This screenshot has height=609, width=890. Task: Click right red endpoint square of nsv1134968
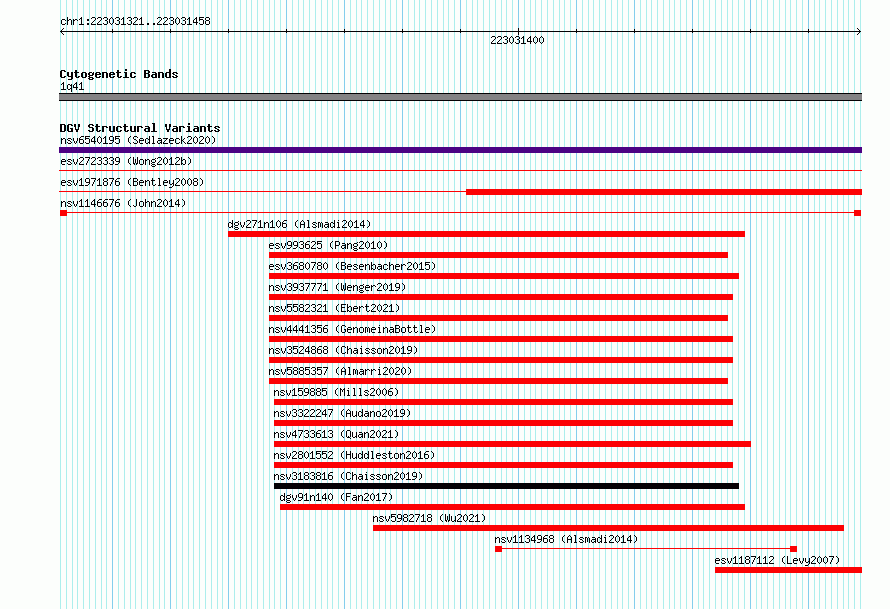(x=794, y=549)
